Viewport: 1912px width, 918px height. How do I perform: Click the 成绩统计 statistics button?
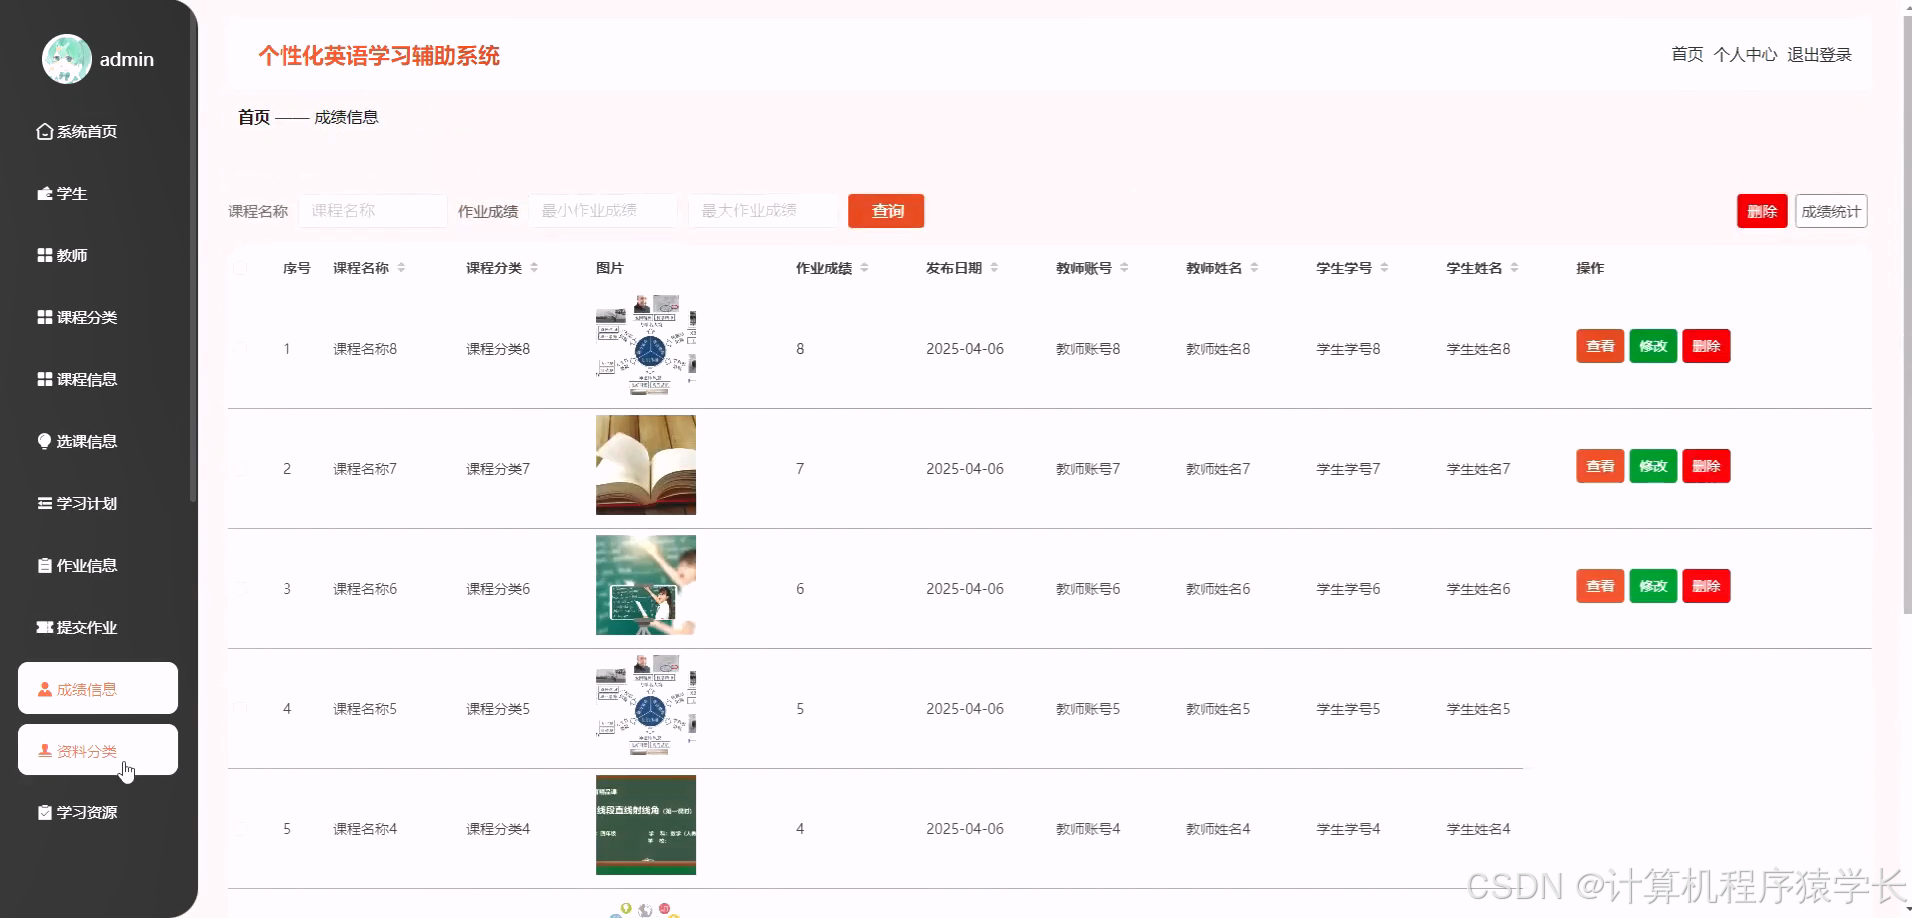click(x=1831, y=211)
